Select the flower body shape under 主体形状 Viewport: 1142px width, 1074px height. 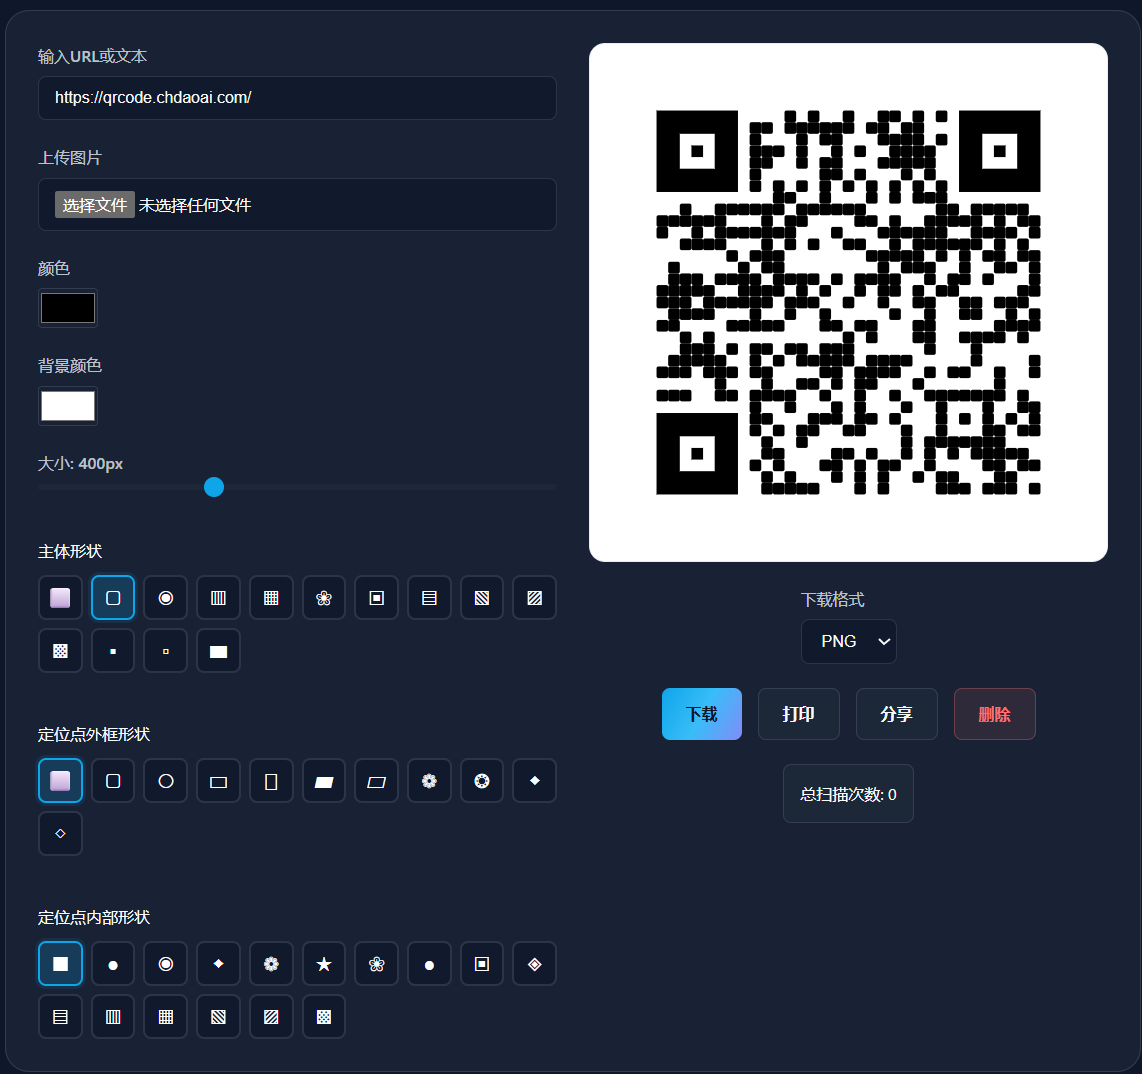point(324,598)
